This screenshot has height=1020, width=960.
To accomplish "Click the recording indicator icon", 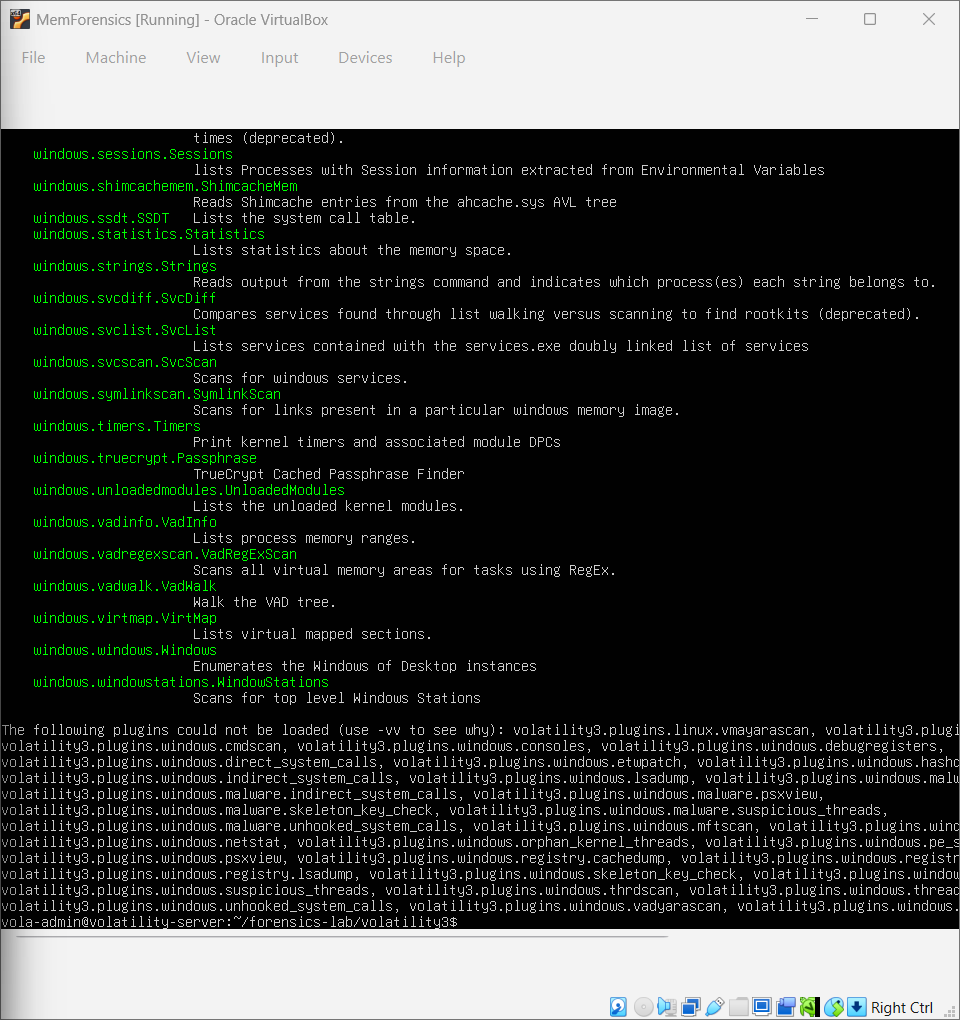I will 786,1006.
